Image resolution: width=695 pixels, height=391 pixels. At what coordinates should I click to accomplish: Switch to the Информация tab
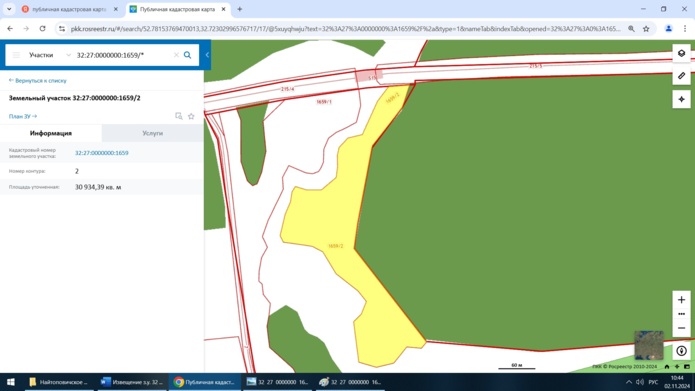coord(51,133)
